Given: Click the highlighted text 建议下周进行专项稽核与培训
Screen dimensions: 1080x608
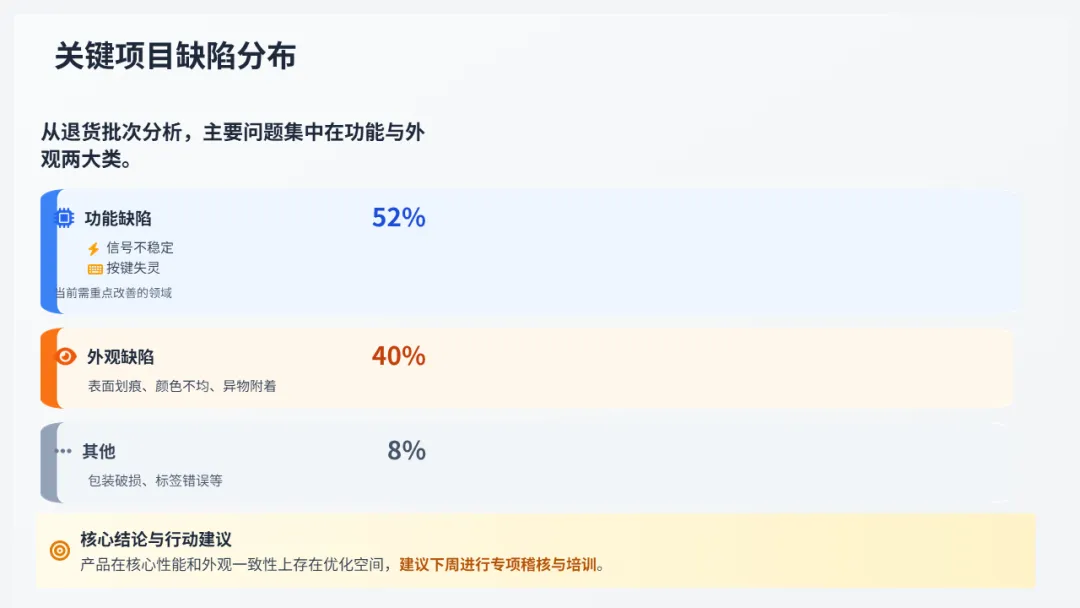Looking at the screenshot, I should [x=498, y=564].
